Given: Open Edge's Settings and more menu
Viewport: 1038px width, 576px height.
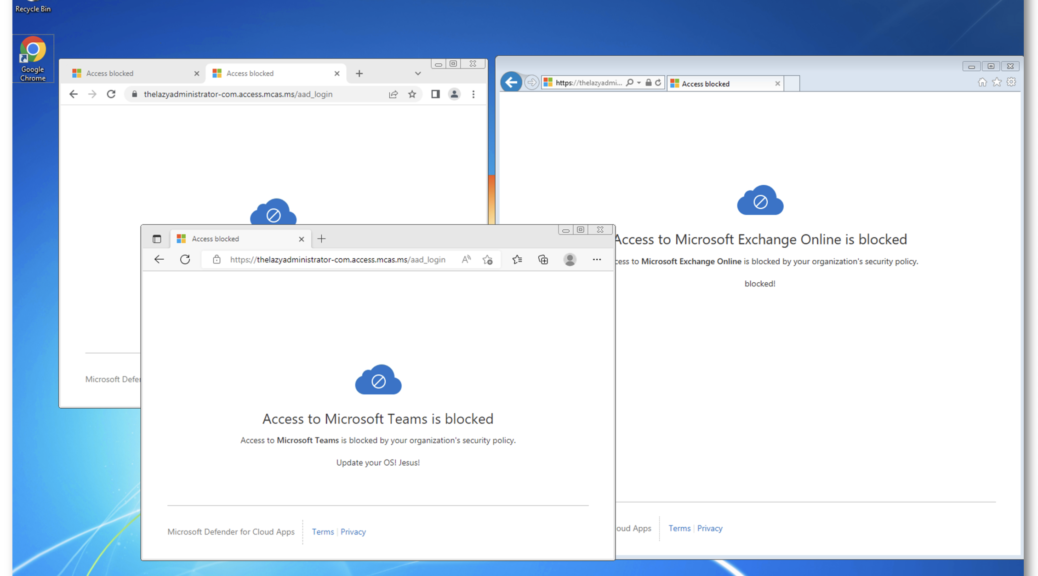Looking at the screenshot, I should coord(596,260).
